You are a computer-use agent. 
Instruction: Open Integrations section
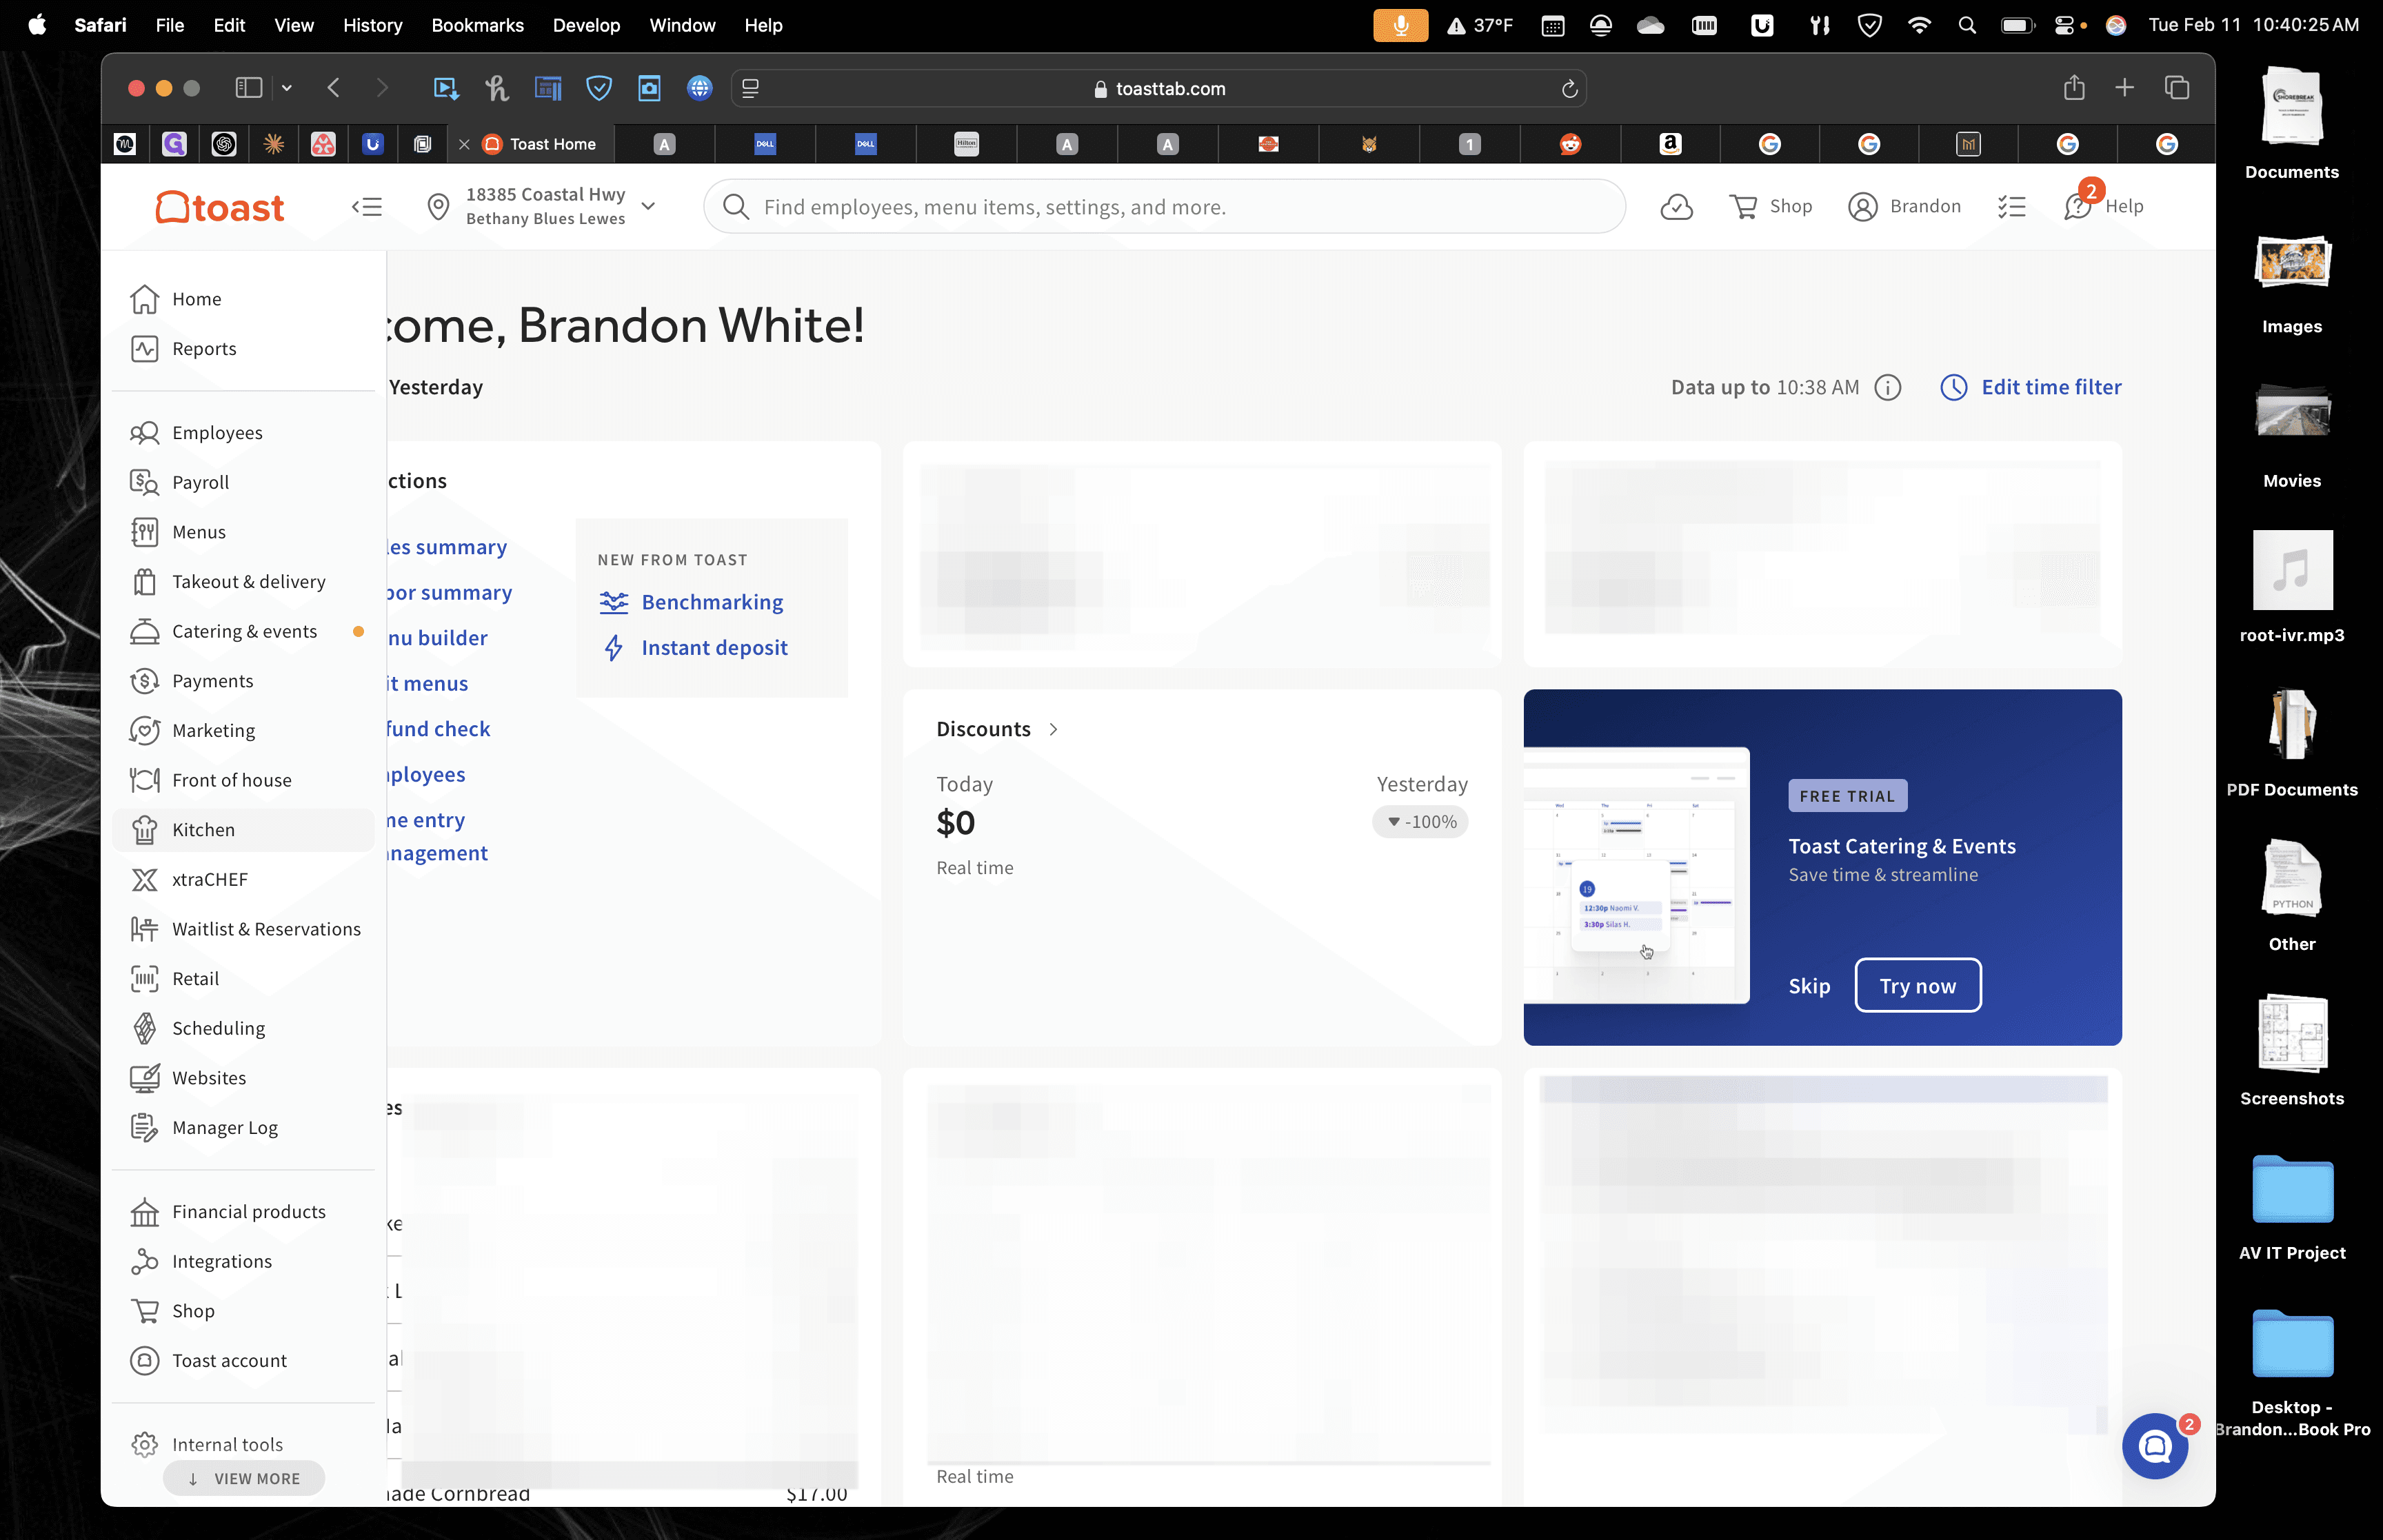(x=243, y=1261)
